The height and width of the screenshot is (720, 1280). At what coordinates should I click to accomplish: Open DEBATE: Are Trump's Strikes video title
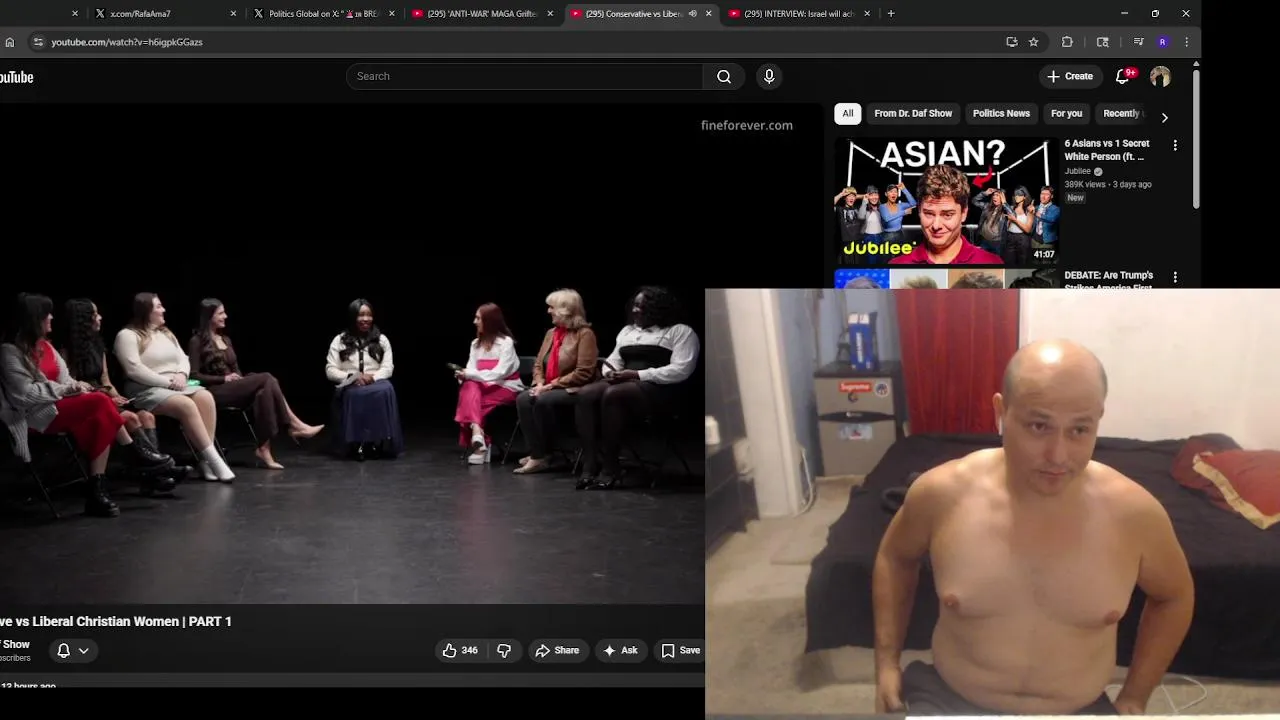1109,281
